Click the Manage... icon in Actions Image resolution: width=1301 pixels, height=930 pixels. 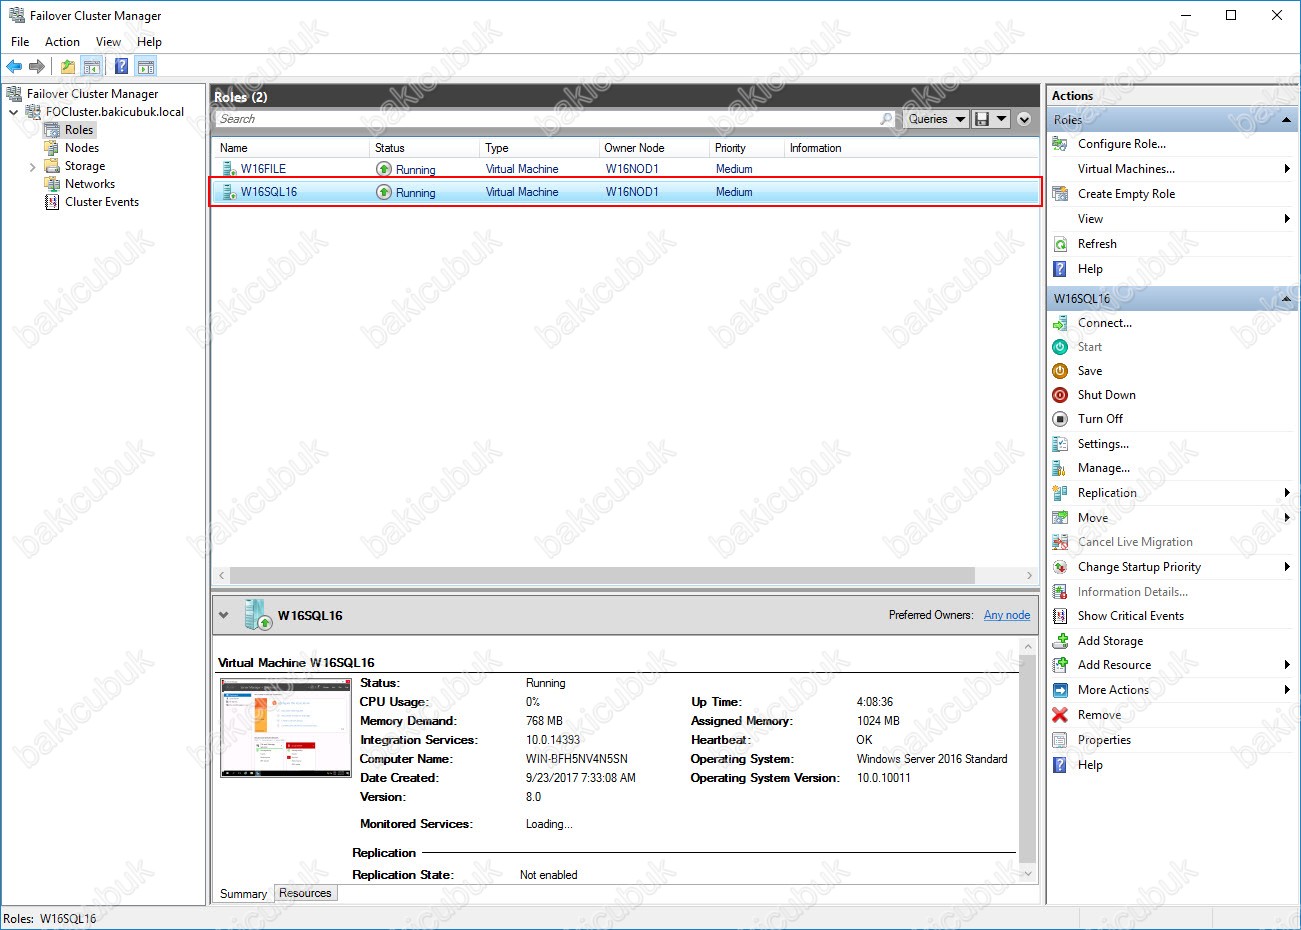pyautogui.click(x=1060, y=468)
